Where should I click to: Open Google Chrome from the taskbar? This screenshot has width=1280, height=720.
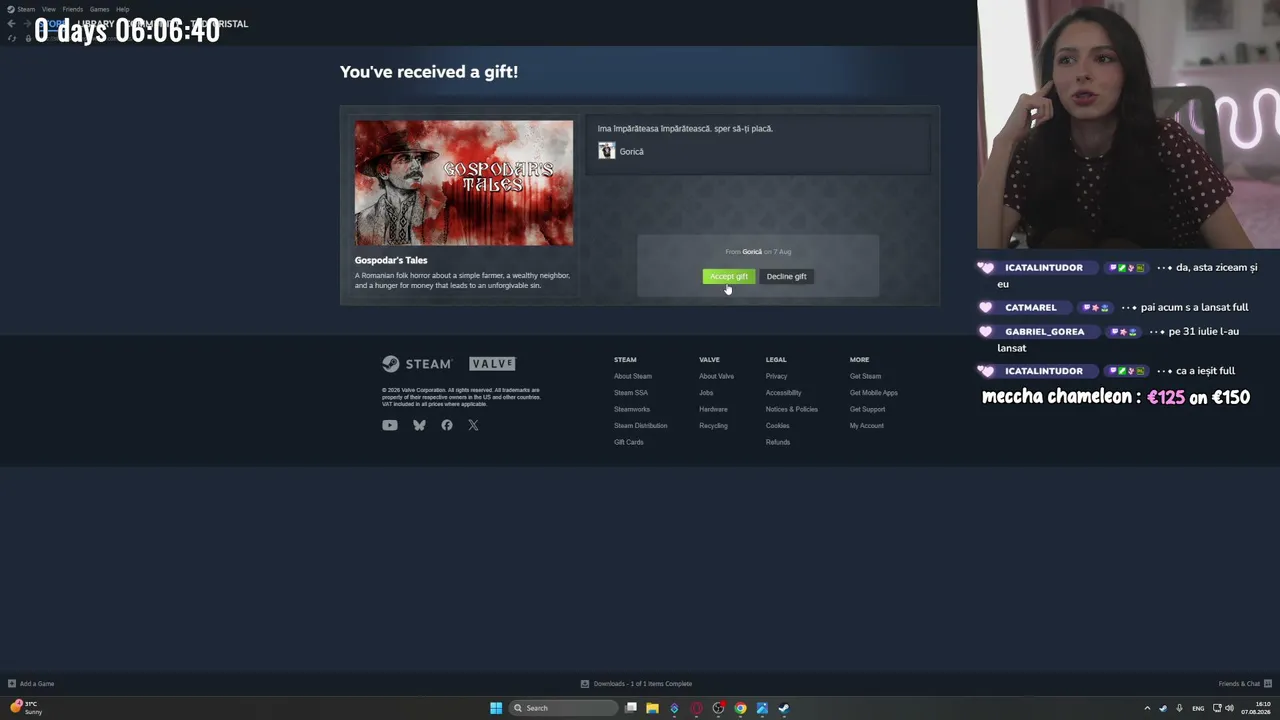pos(740,708)
